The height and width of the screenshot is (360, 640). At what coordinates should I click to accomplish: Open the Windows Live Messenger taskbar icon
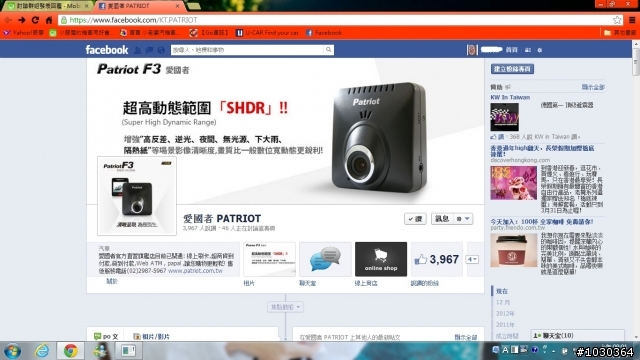click(99, 351)
